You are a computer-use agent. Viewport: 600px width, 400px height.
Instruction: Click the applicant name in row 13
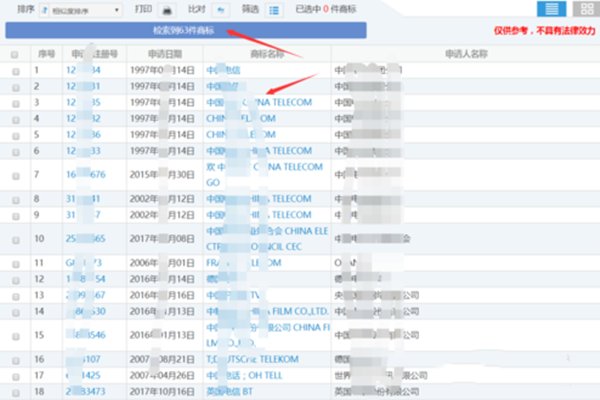coord(377,295)
